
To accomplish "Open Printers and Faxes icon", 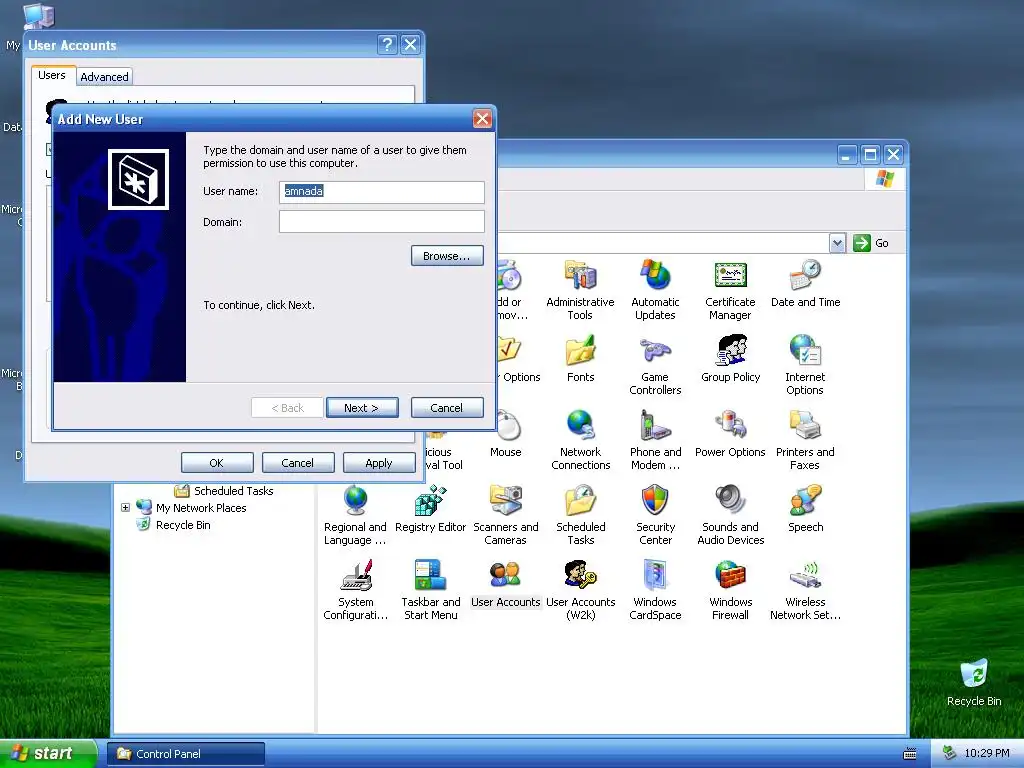I will 805,440.
